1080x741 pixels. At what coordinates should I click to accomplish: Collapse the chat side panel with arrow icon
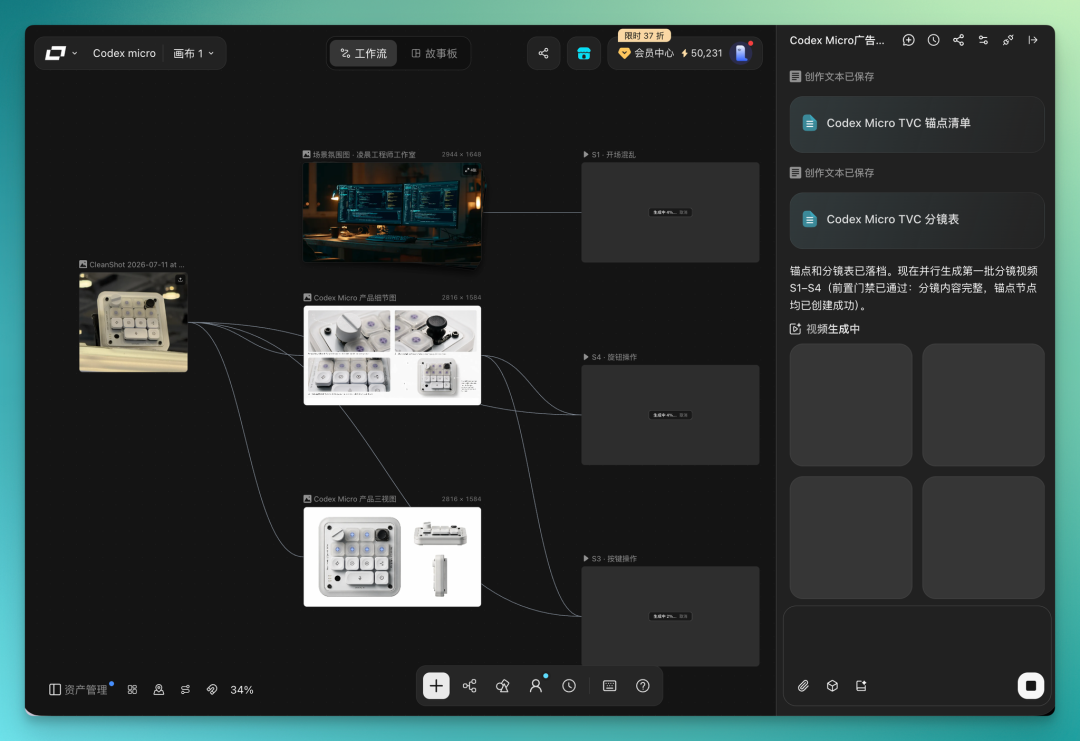[1032, 40]
